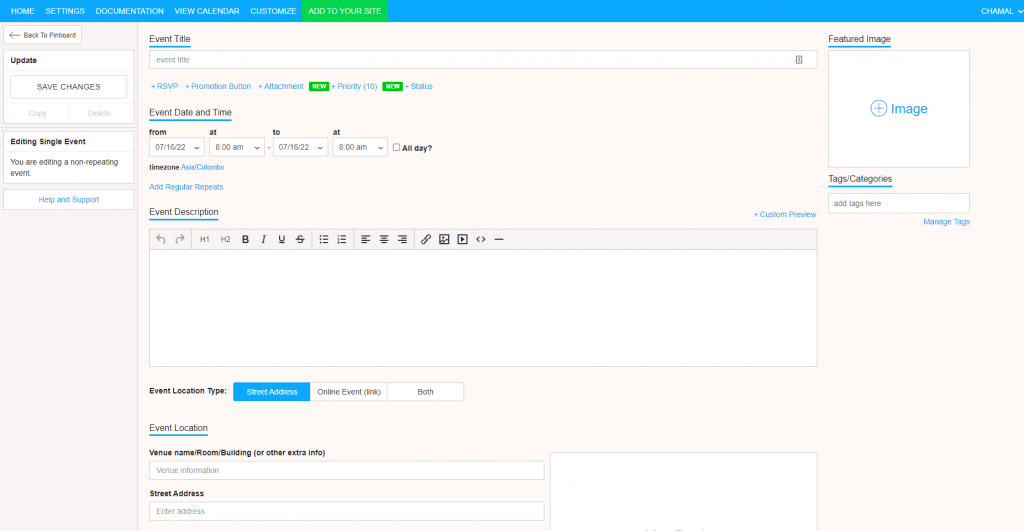This screenshot has width=1024, height=531.
Task: Insert an image into the description
Action: point(444,239)
